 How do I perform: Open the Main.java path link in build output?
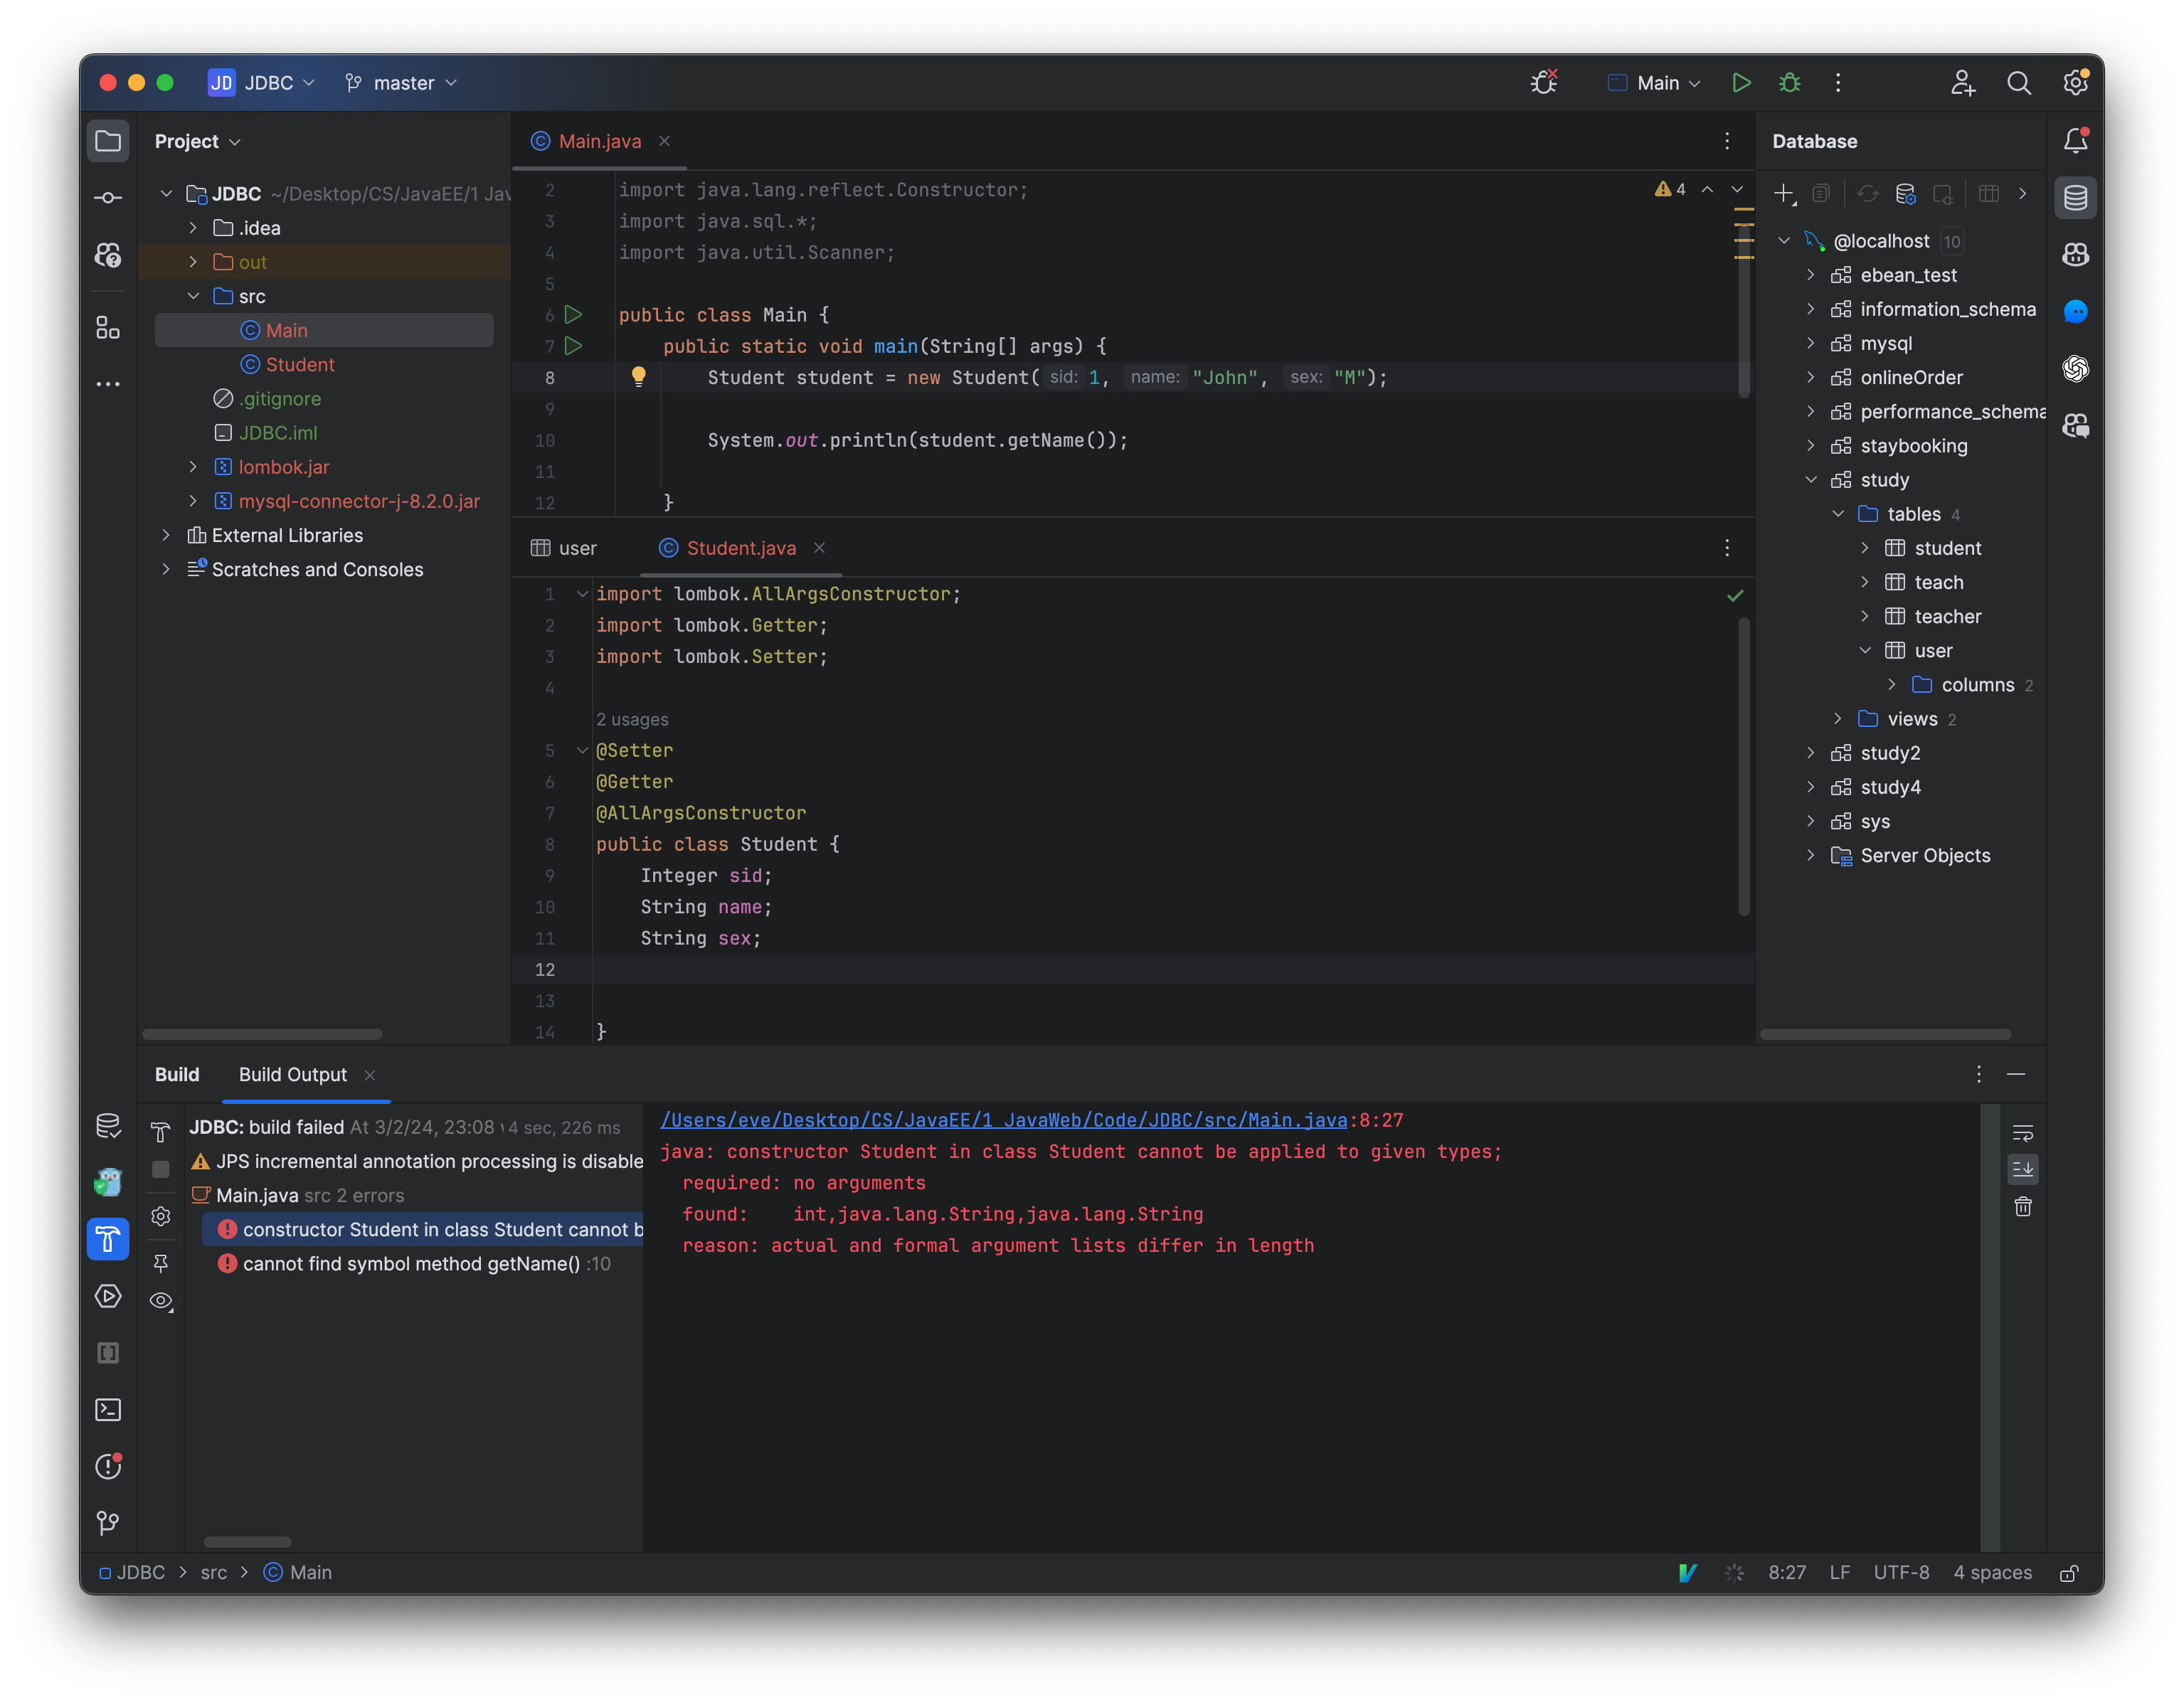pos(1003,1120)
